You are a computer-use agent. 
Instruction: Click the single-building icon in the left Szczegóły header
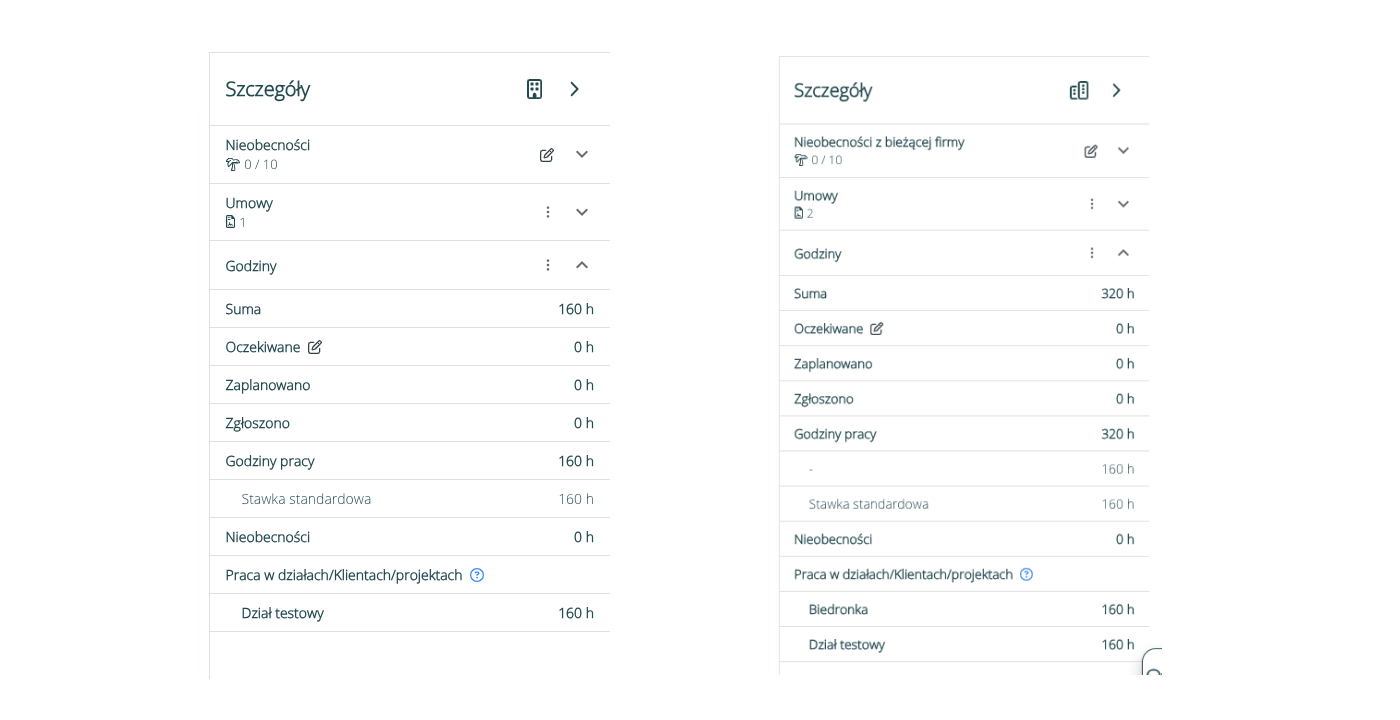[534, 89]
